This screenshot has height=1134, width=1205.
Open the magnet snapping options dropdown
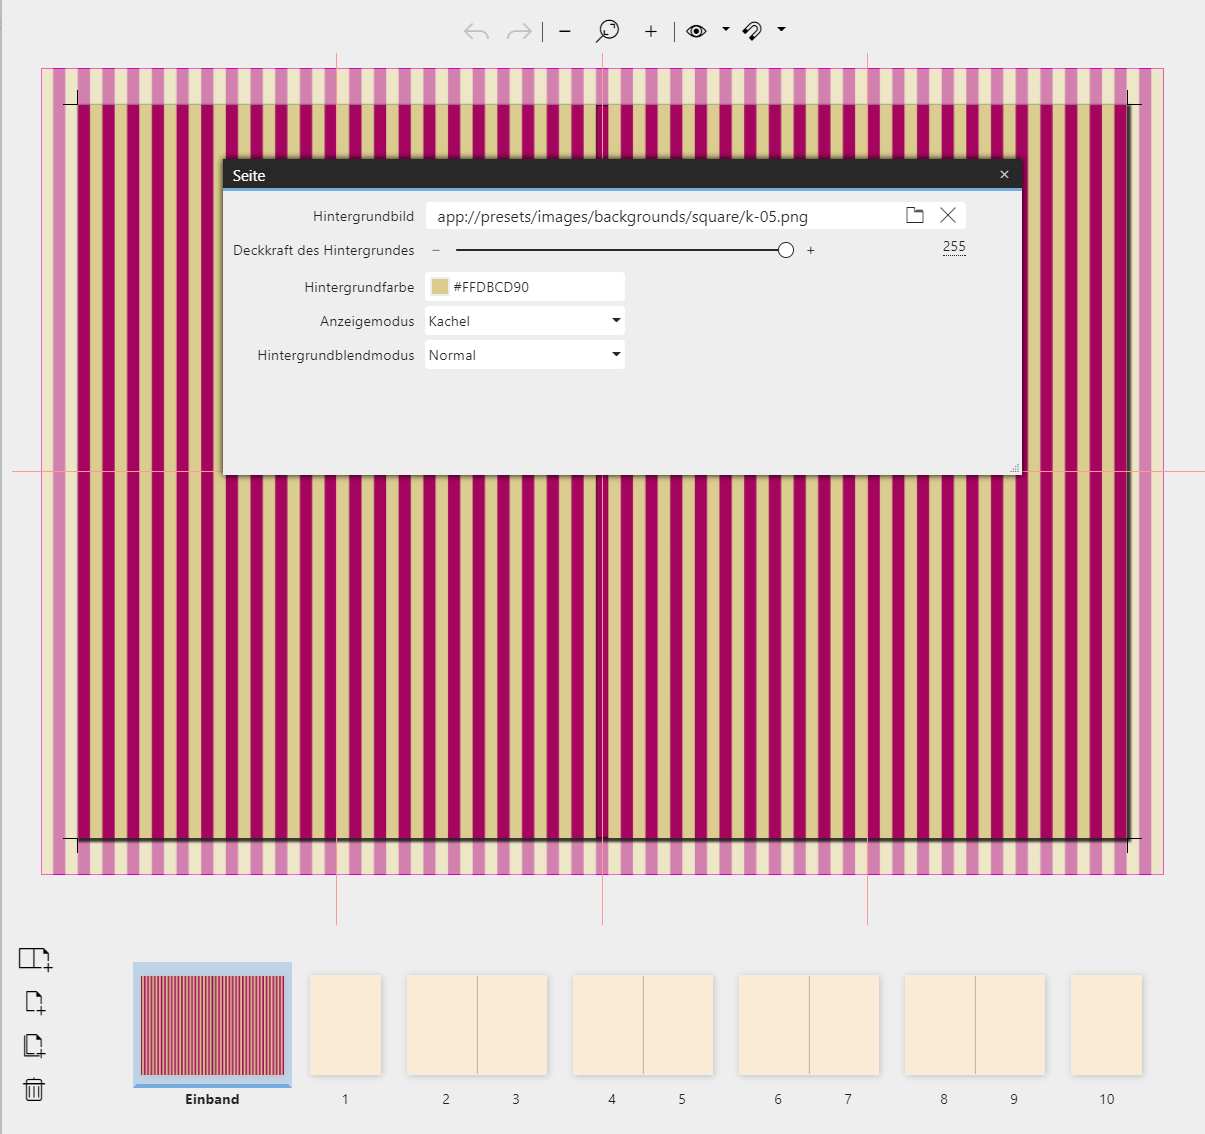pyautogui.click(x=781, y=30)
